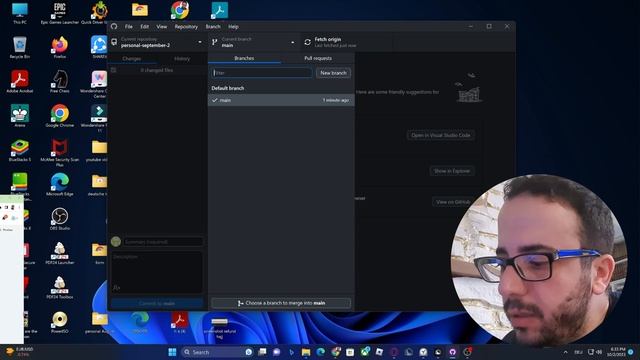The image size is (640, 360).
Task: Click Open in Visual Studio Code
Action: 441,135
